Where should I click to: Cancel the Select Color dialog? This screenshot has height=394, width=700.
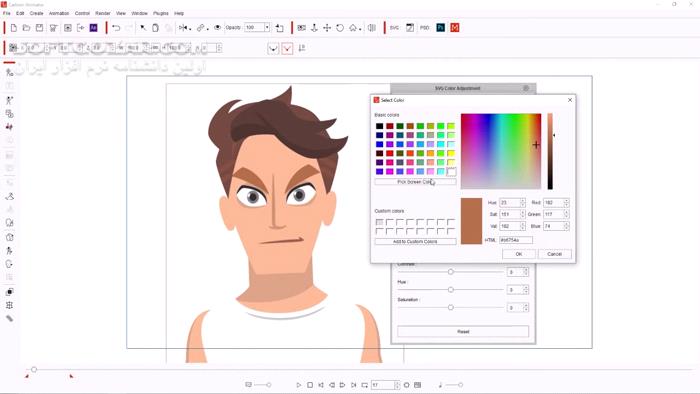click(554, 254)
